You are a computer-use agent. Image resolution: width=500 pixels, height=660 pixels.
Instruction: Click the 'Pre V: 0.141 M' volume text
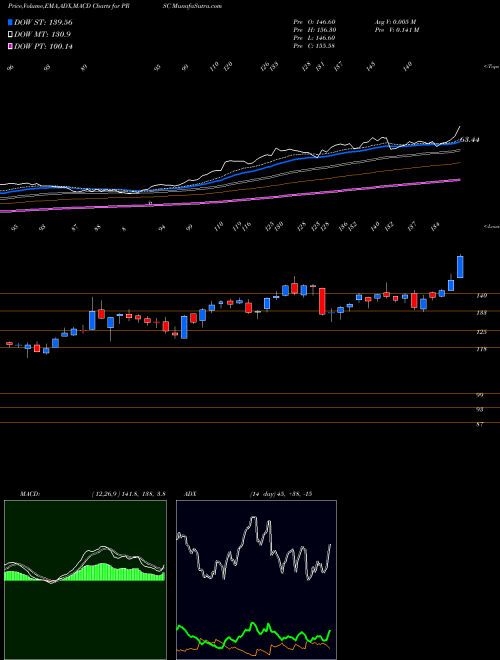point(396,30)
